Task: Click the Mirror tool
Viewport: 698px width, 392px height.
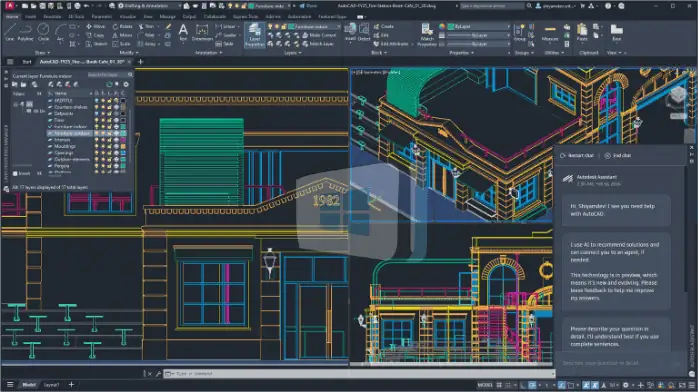Action: [x=122, y=35]
